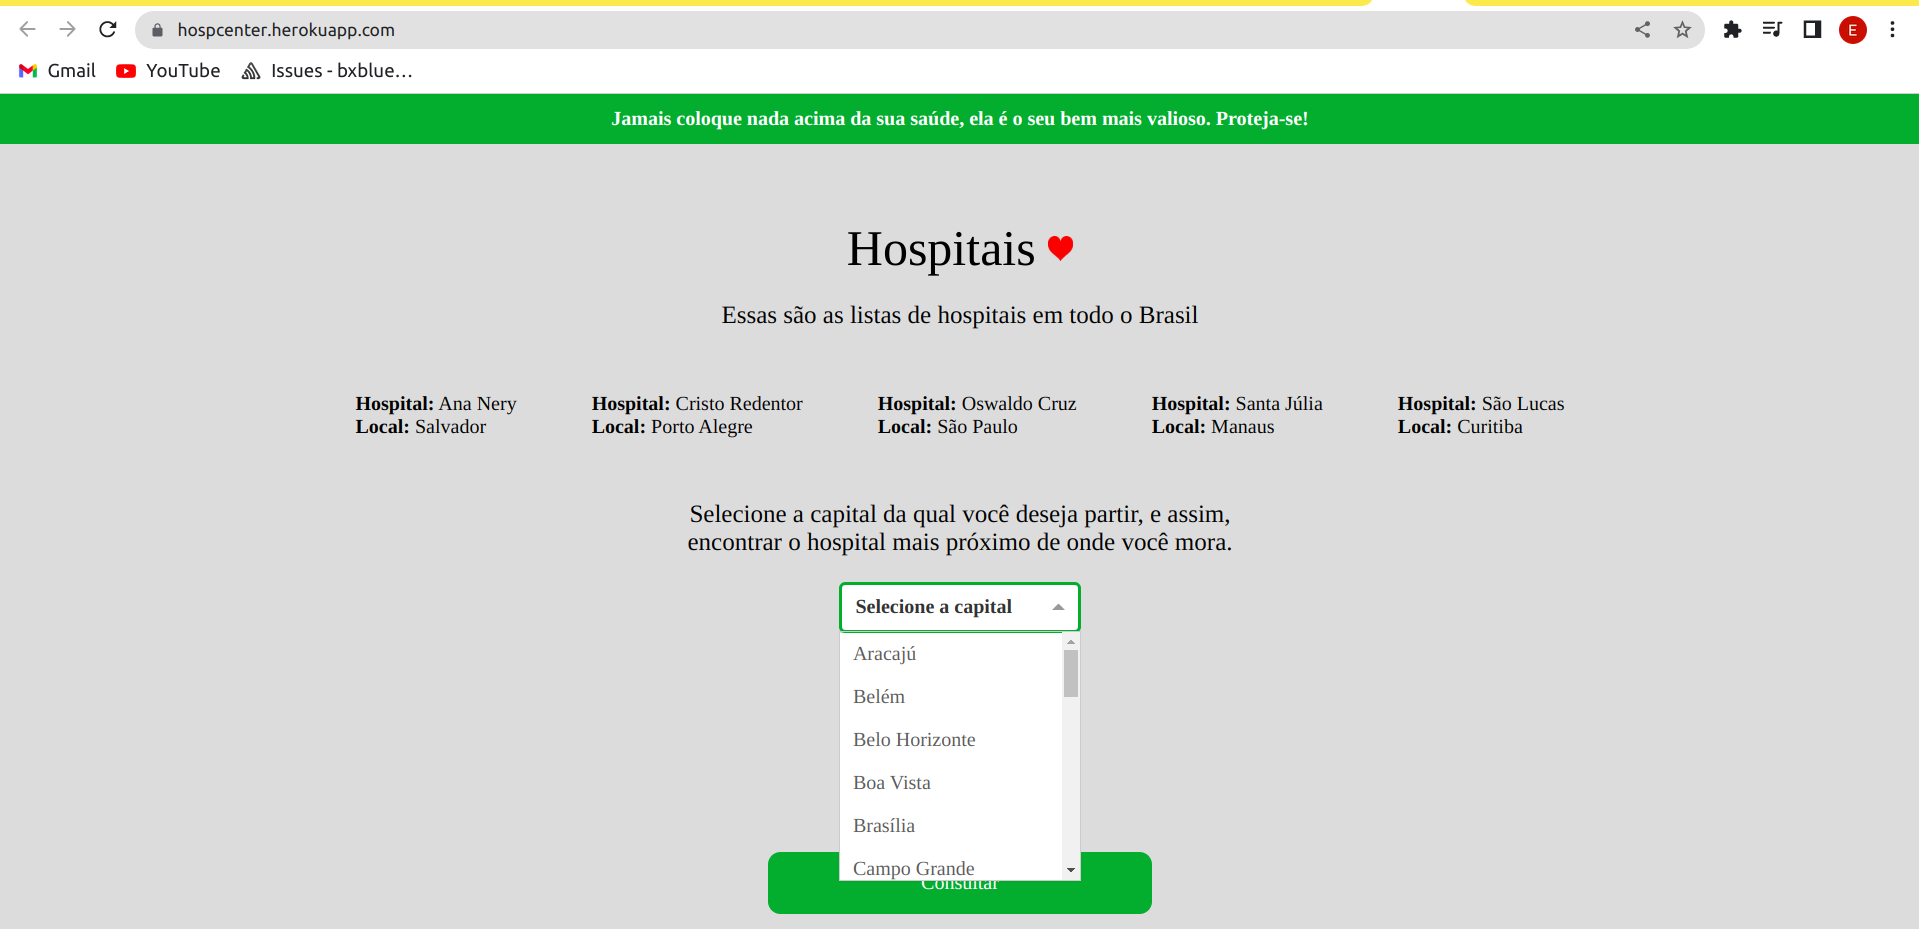Share the page via share icon
This screenshot has height=929, width=1919.
click(x=1642, y=29)
